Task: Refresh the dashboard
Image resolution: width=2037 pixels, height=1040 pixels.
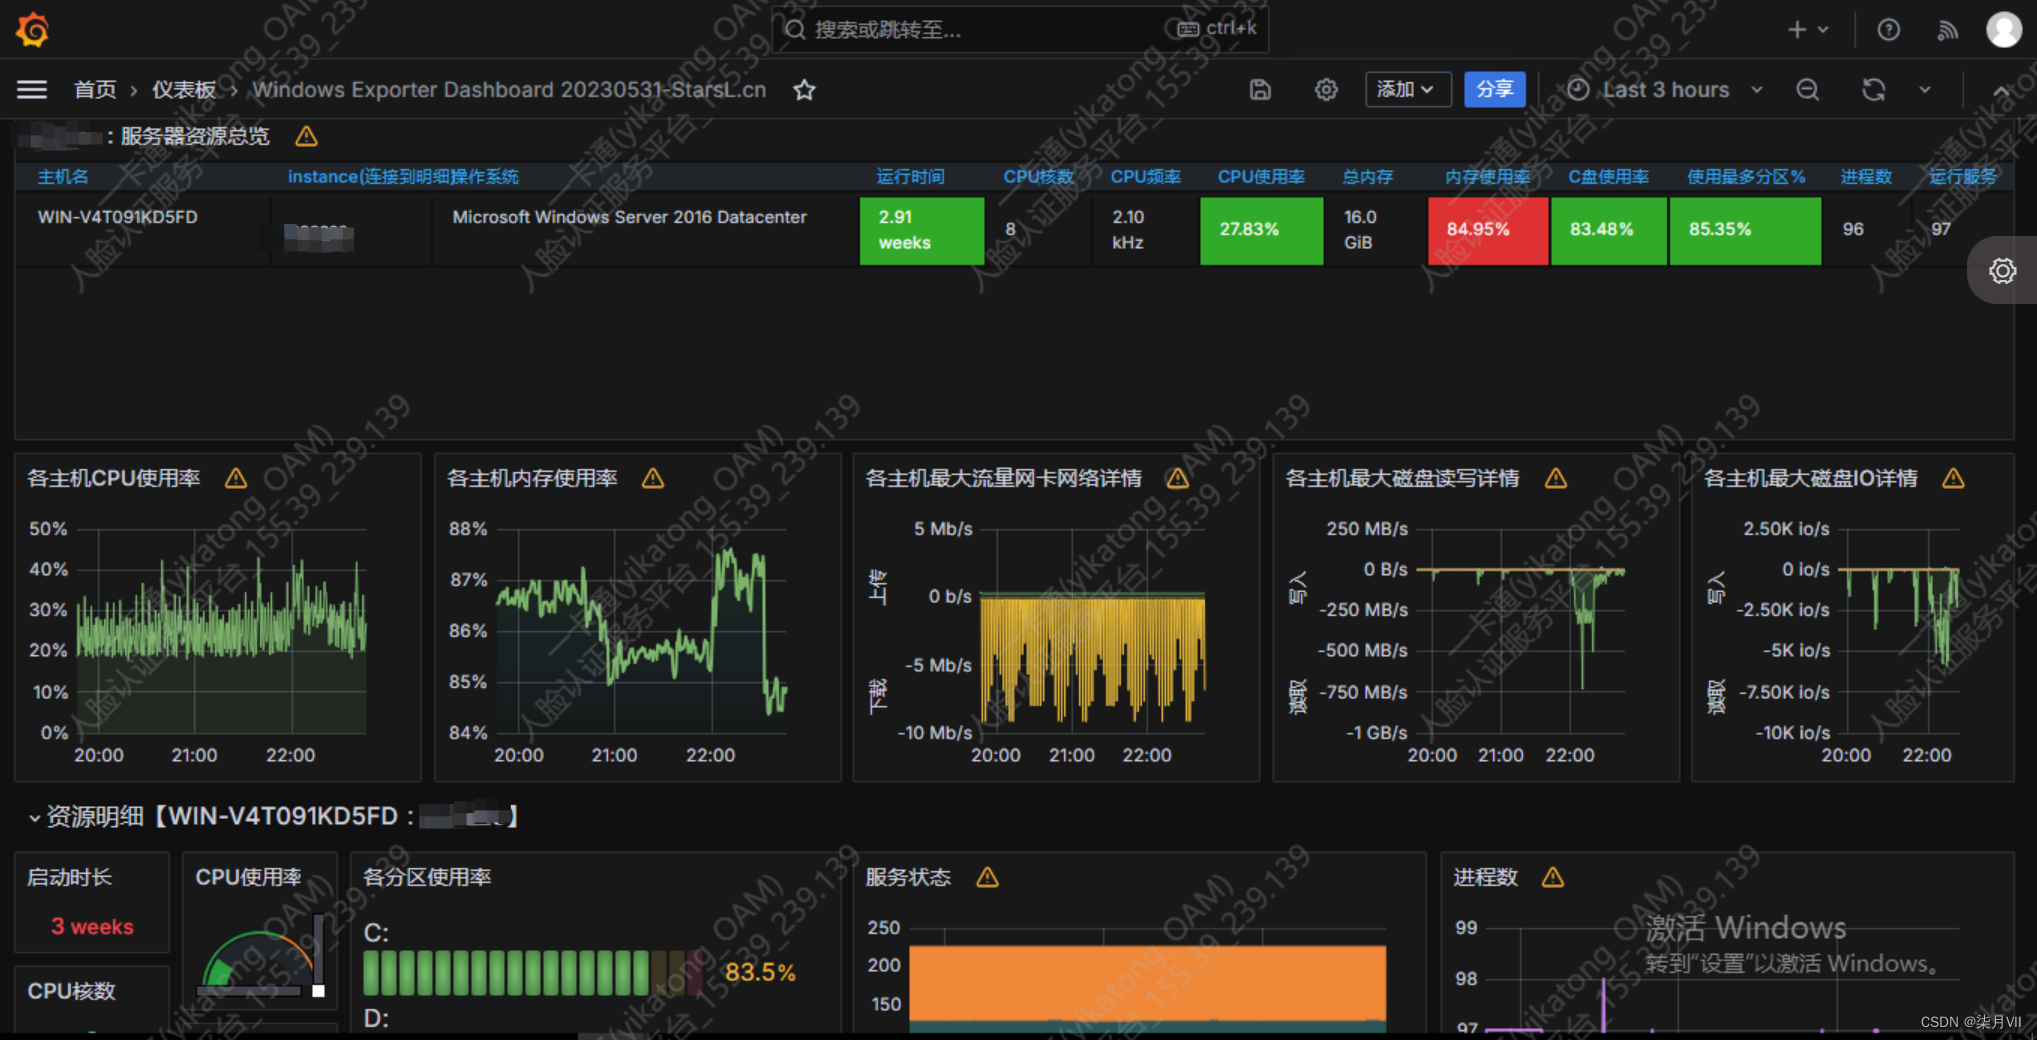Action: tap(1873, 90)
